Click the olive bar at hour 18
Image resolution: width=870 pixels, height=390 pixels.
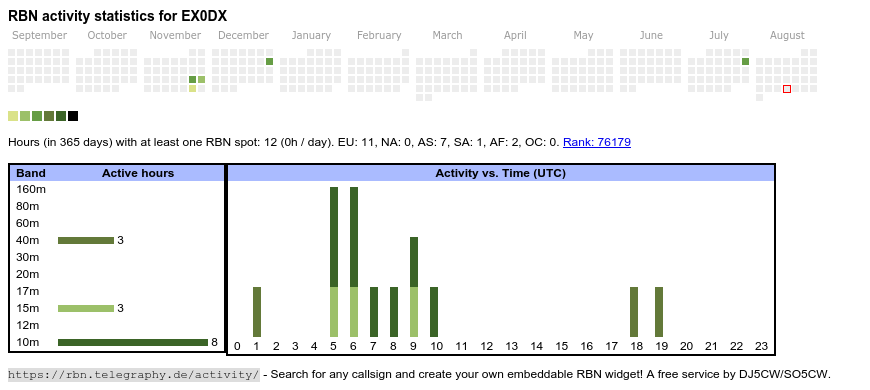634,312
